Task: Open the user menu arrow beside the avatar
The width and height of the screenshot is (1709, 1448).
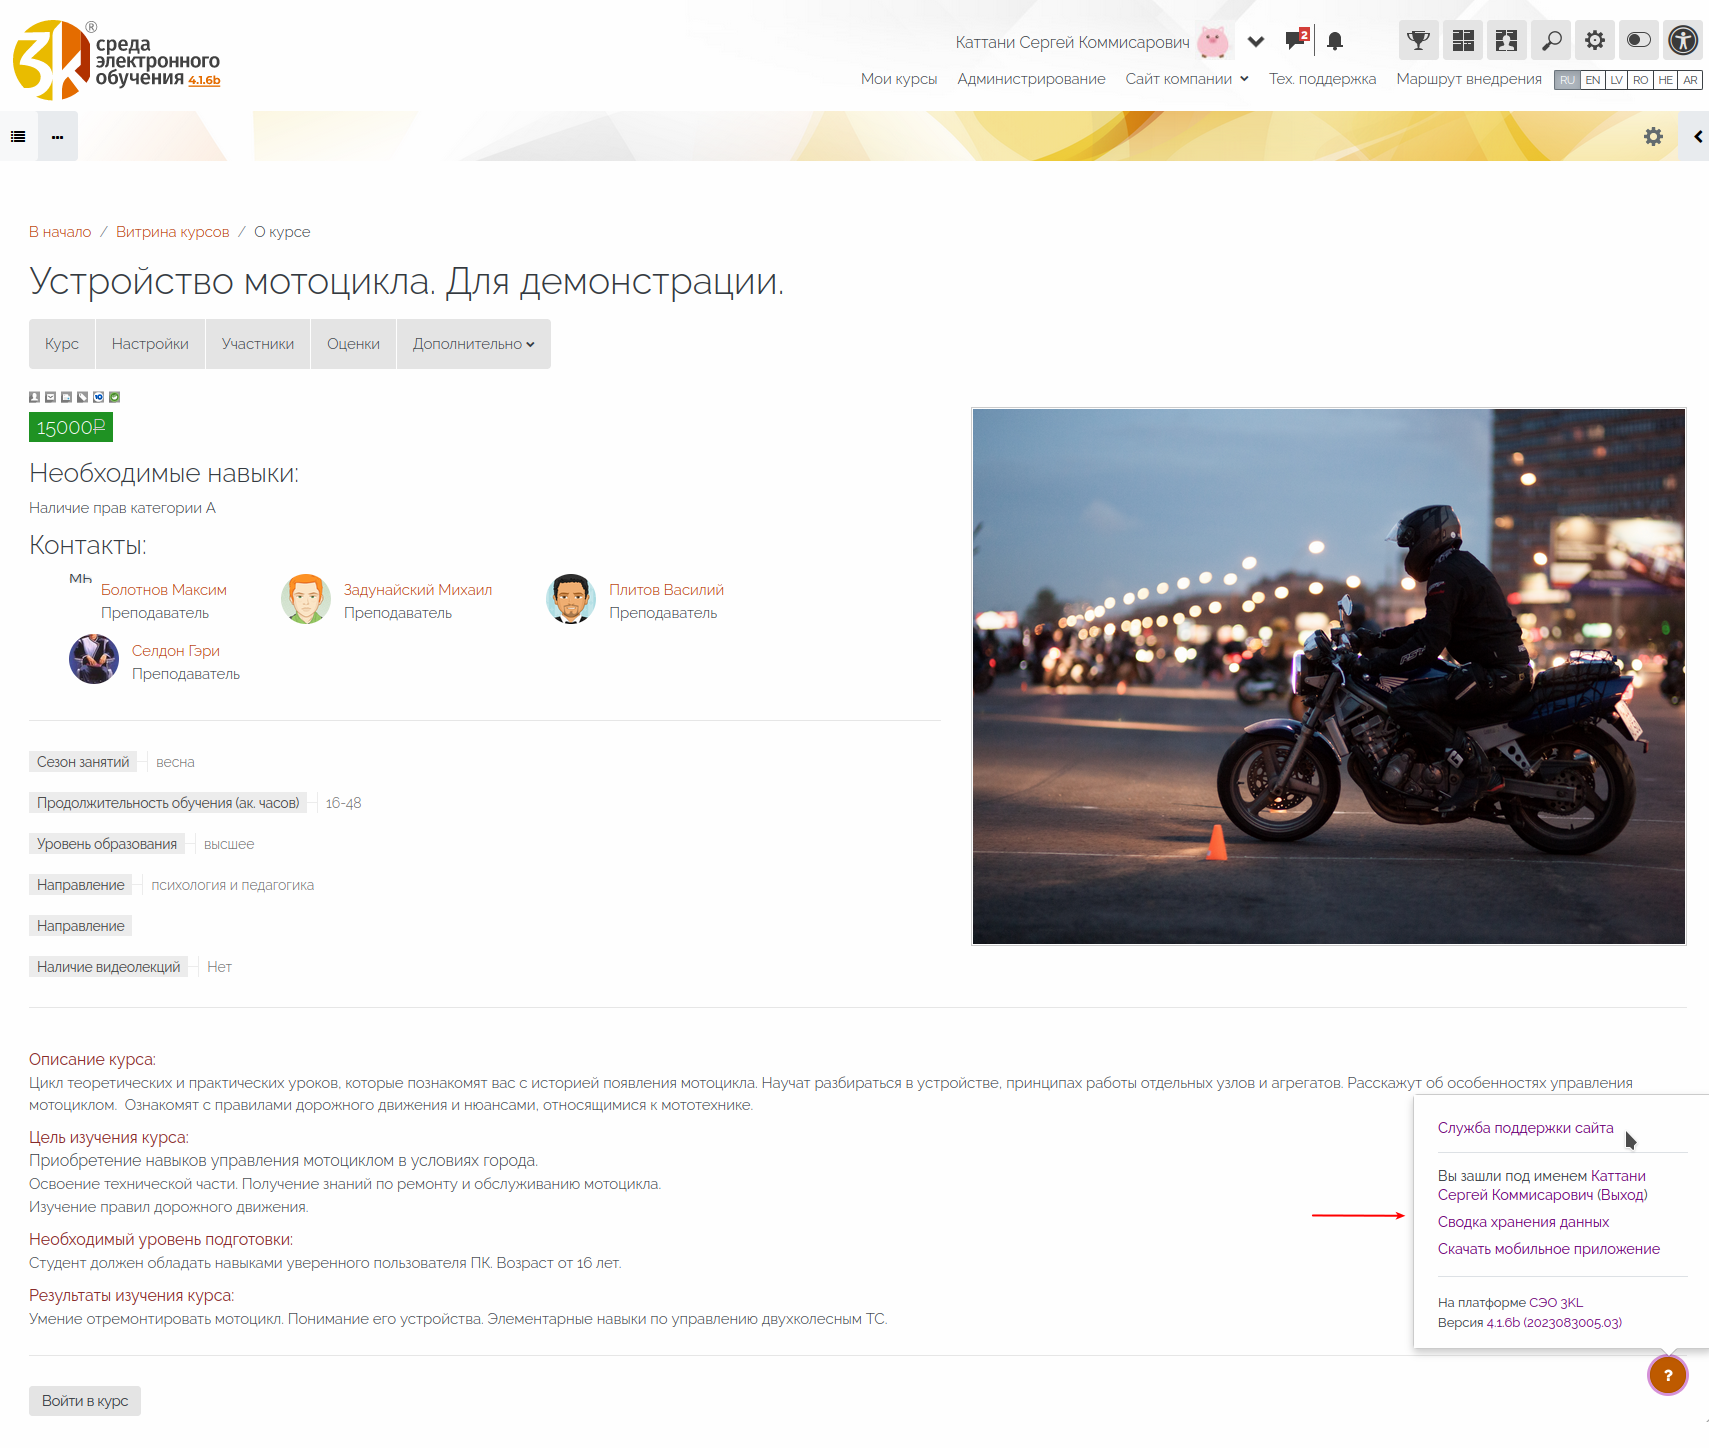Action: [1256, 41]
